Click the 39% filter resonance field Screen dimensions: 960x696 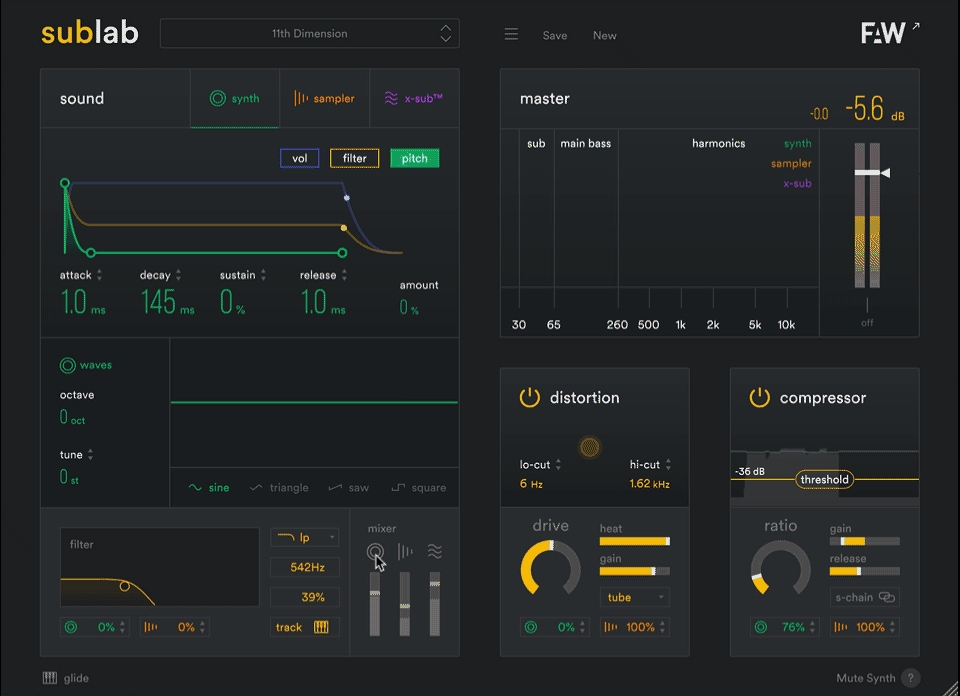[x=304, y=597]
